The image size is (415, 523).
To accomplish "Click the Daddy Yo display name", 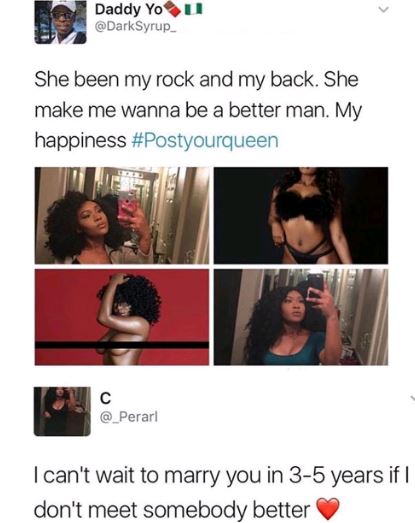I will click(128, 10).
